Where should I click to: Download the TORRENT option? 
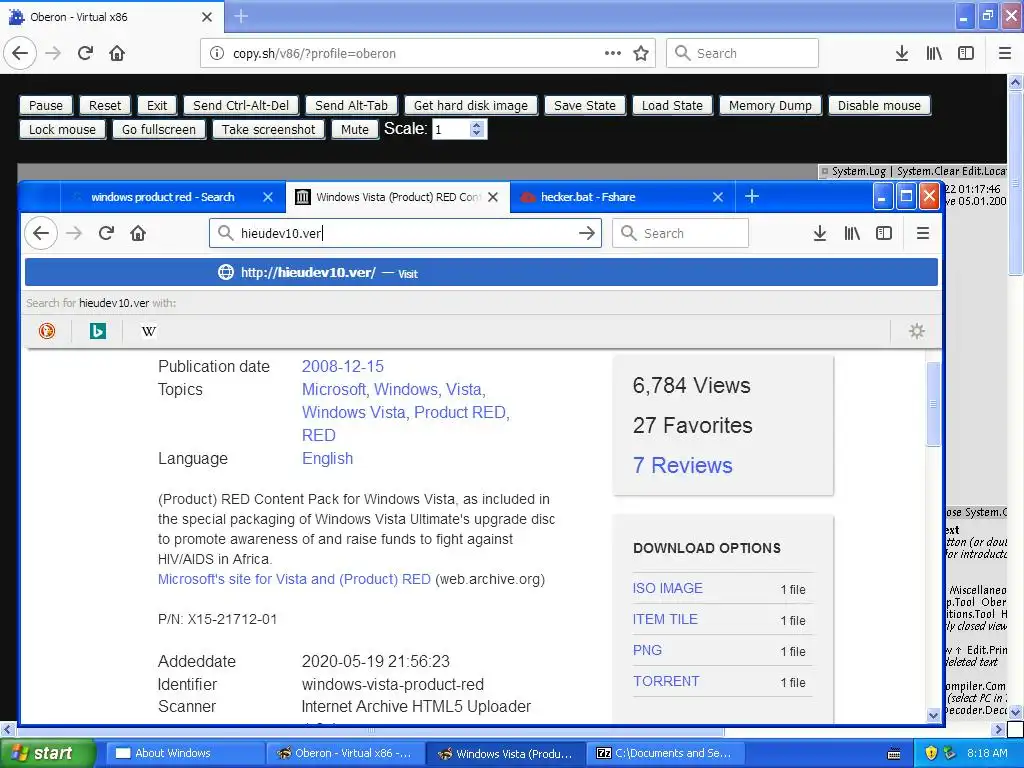[665, 681]
